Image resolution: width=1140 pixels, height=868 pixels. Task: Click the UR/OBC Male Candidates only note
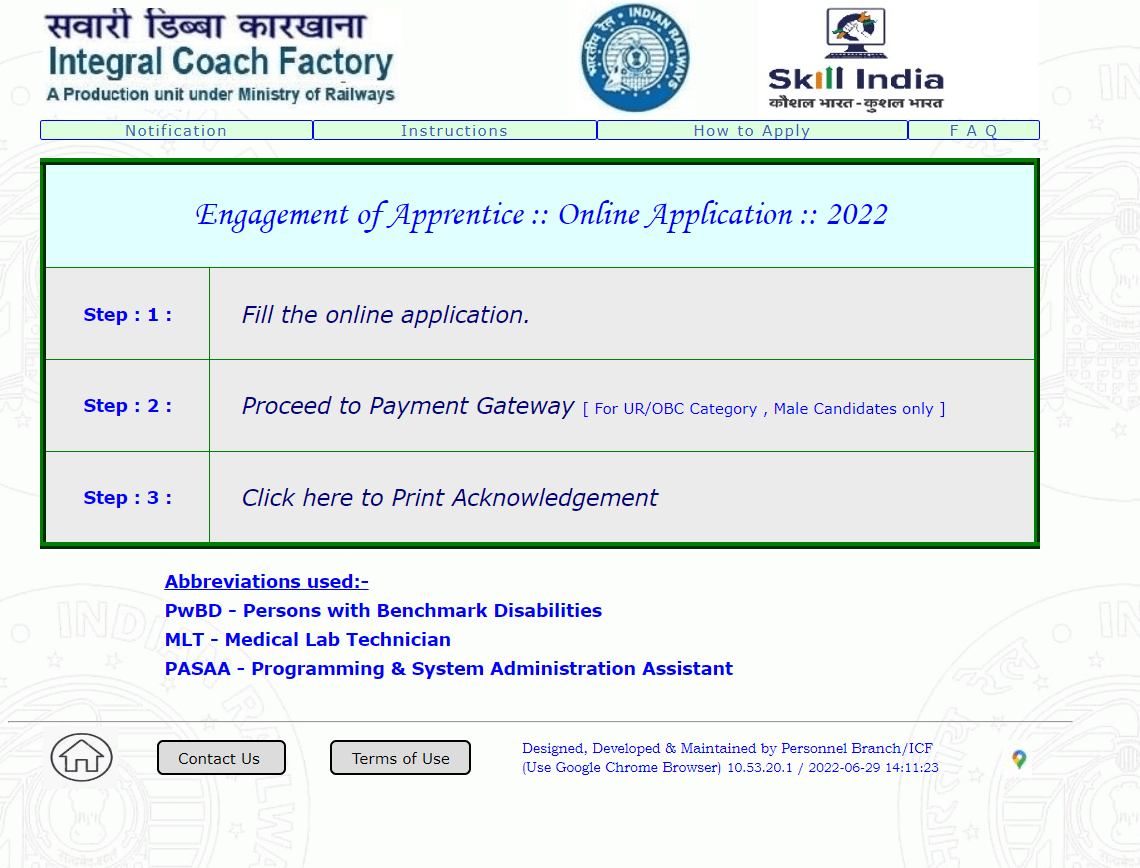click(x=764, y=409)
